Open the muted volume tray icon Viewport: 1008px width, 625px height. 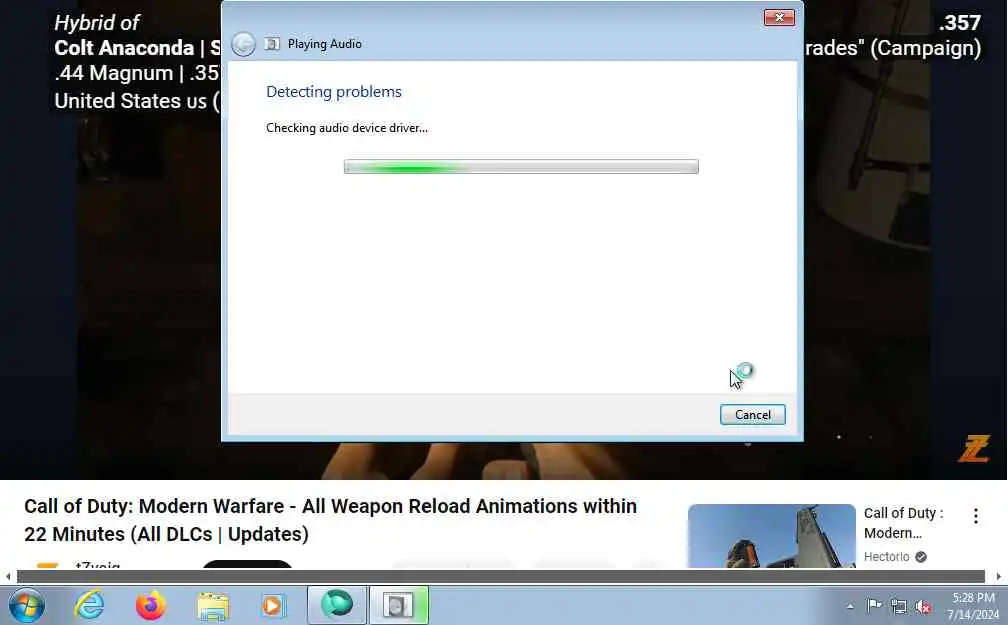tap(923, 606)
